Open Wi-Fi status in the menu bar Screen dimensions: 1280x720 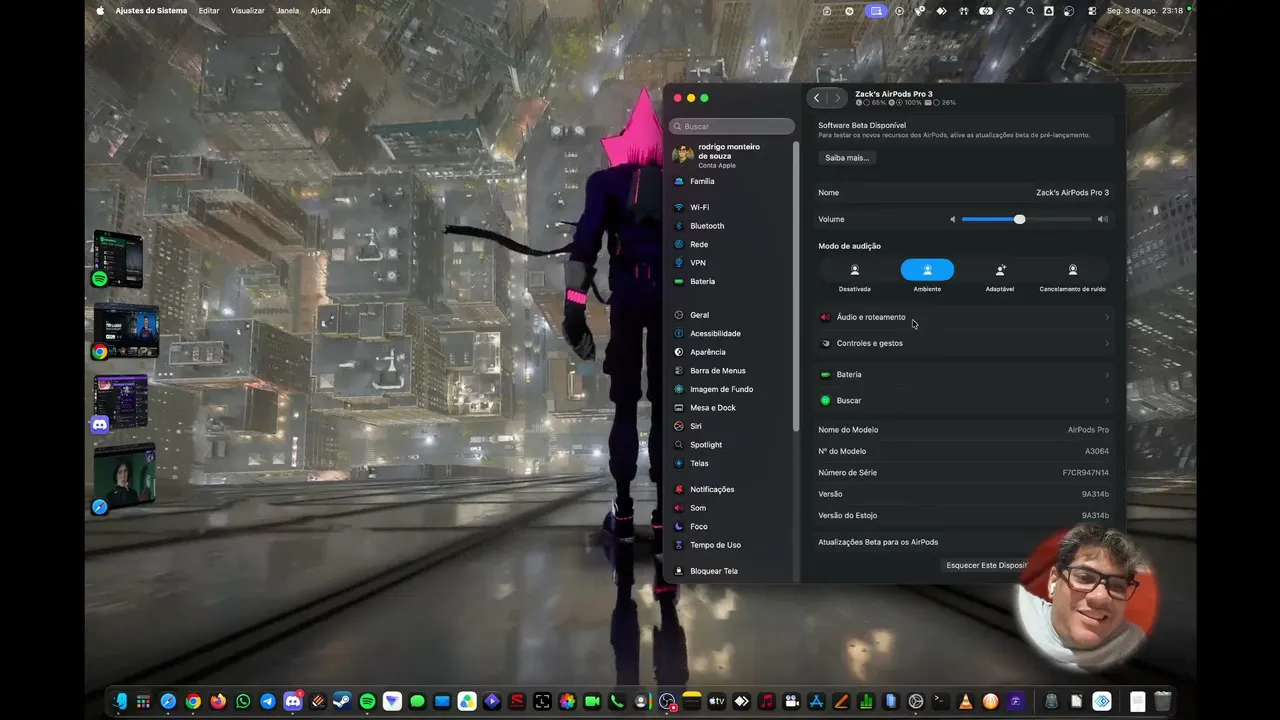[1009, 11]
